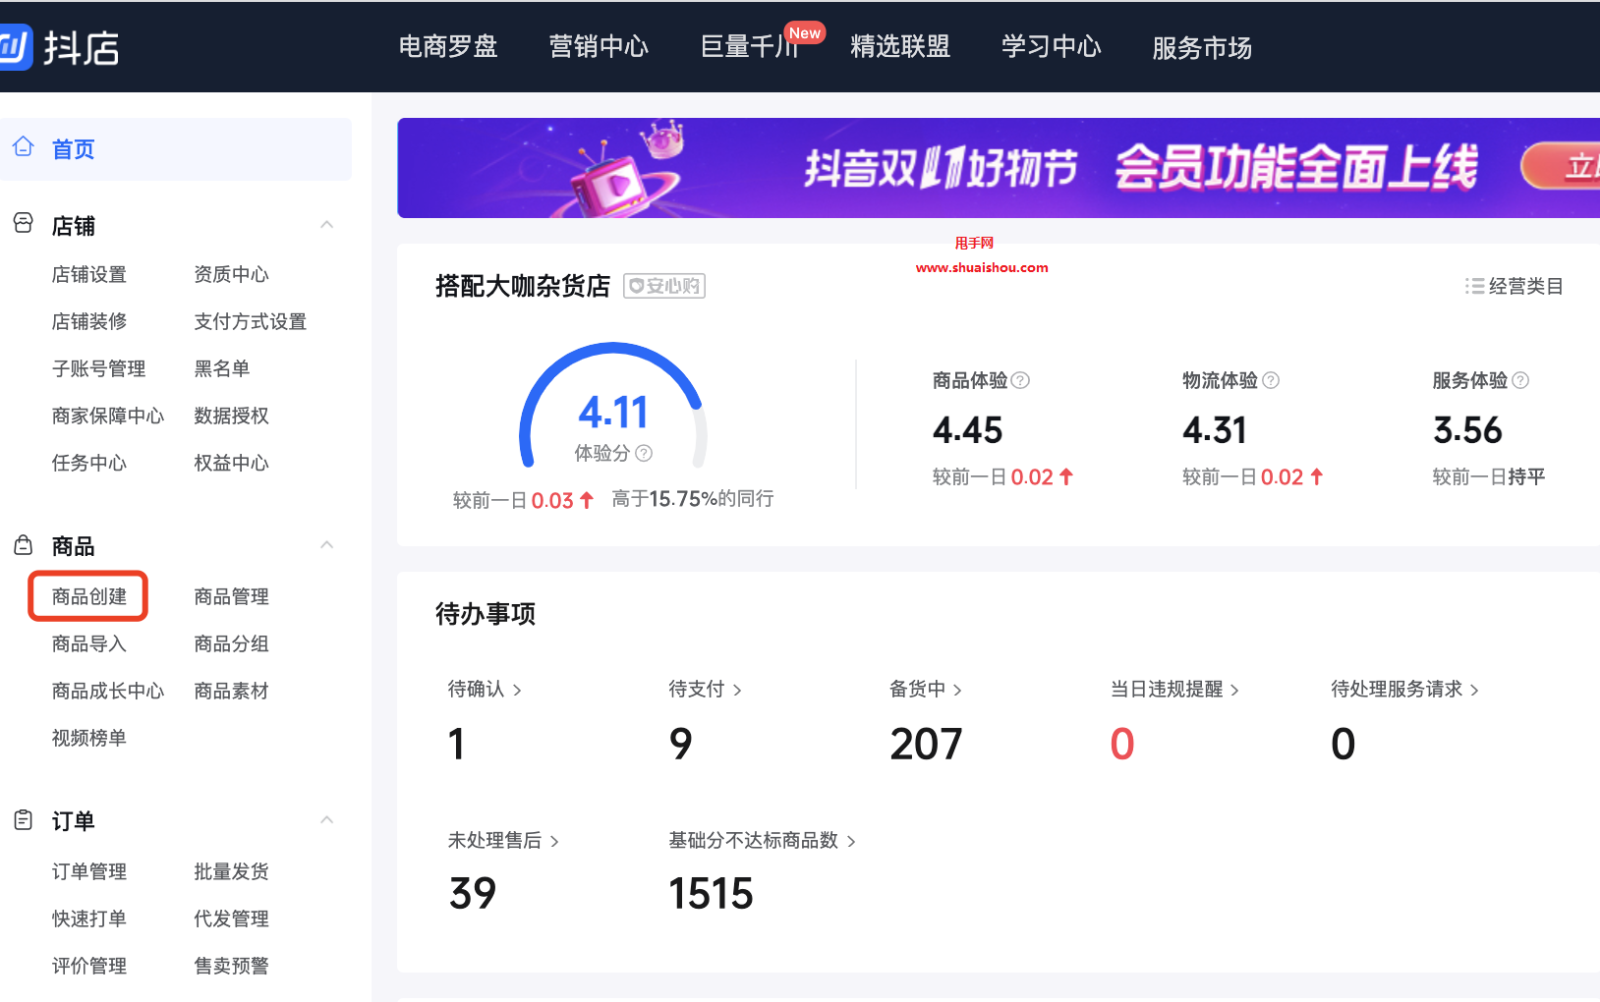
Task: Click the 经营类目 button
Action: tap(1514, 286)
